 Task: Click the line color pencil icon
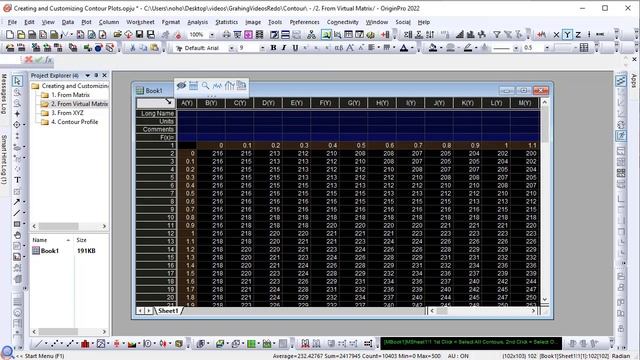468,48
